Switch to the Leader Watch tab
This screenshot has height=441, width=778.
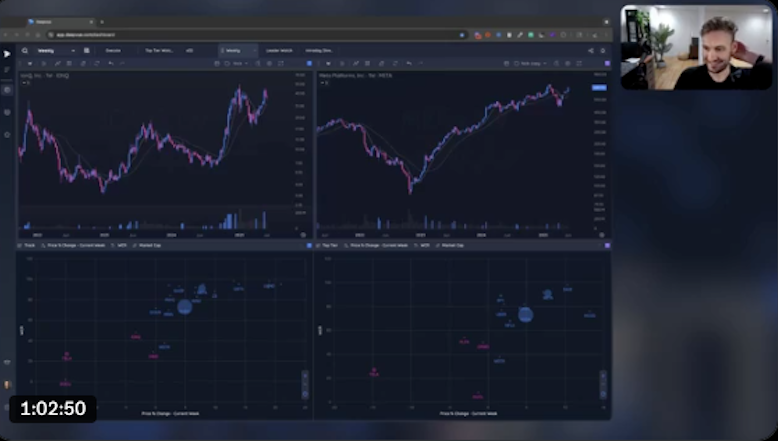point(281,50)
